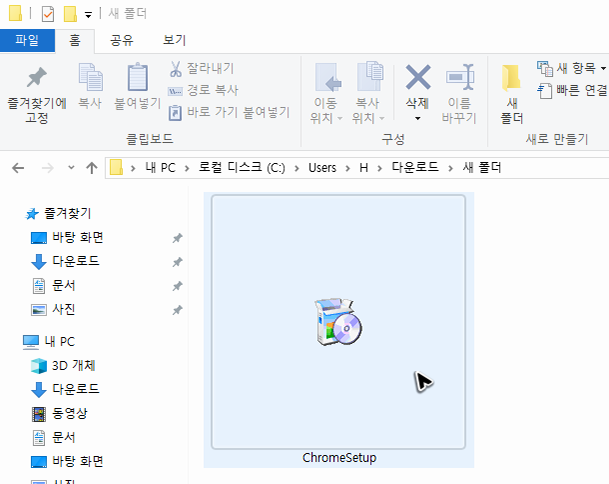Click New folder icon in quick access toolbar
Image resolution: width=609 pixels, height=484 pixels.
click(70, 14)
